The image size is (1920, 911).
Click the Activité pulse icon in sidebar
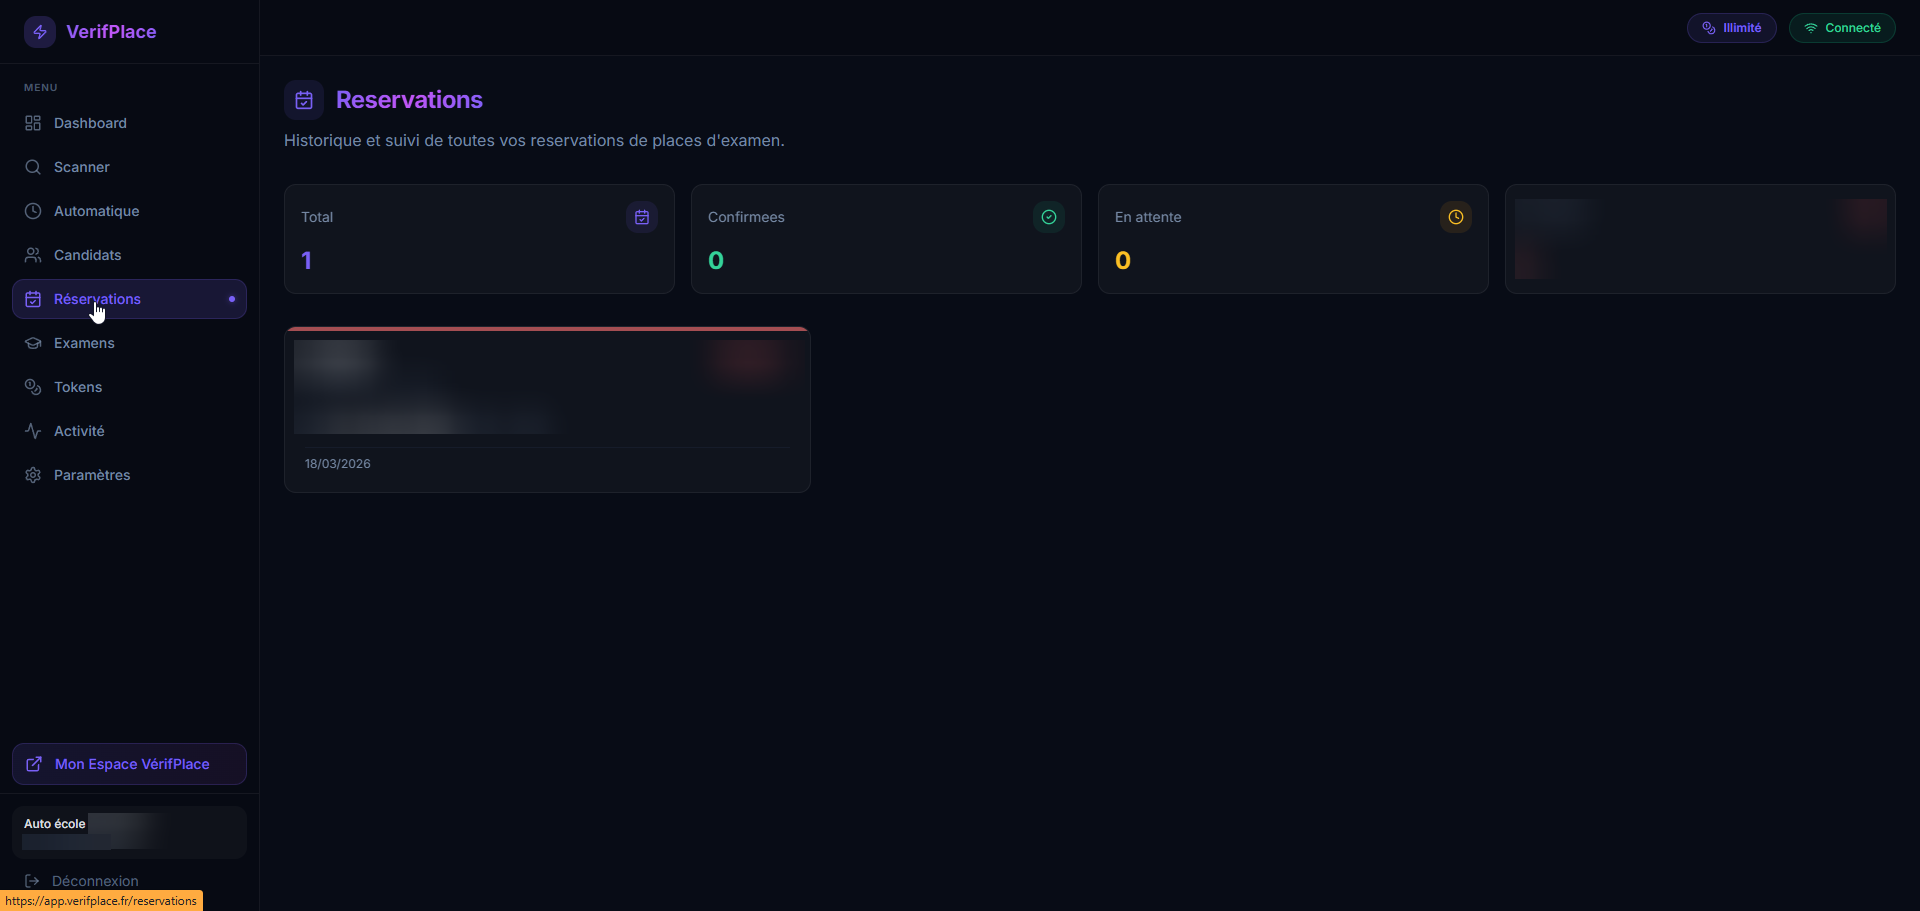pyautogui.click(x=33, y=431)
